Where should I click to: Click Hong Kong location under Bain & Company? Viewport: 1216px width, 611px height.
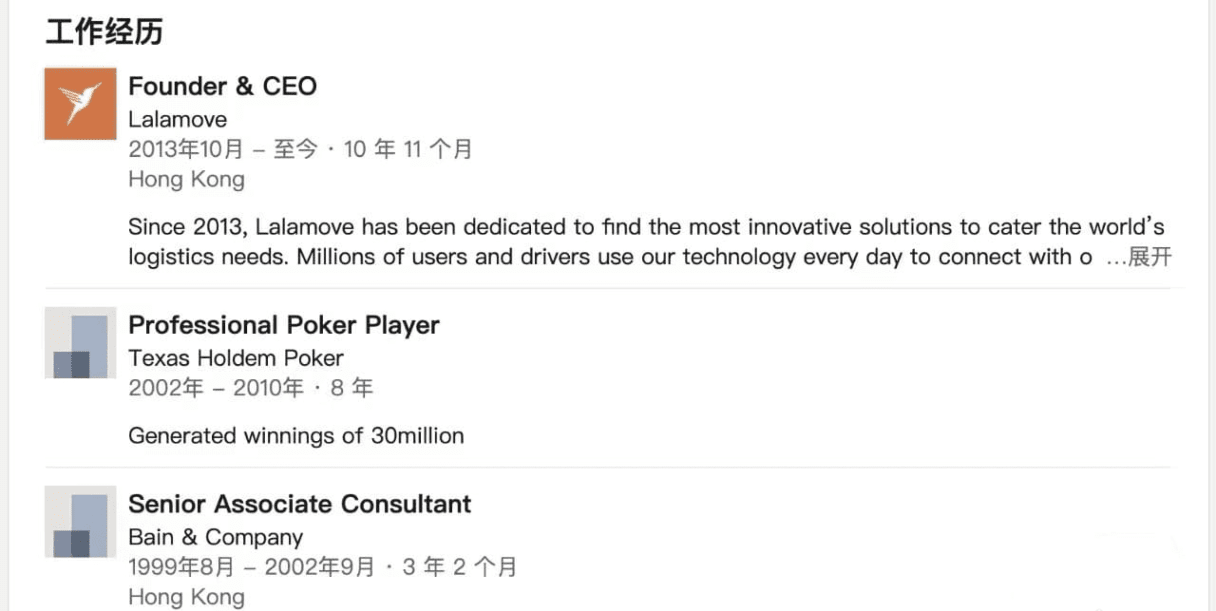pos(187,597)
